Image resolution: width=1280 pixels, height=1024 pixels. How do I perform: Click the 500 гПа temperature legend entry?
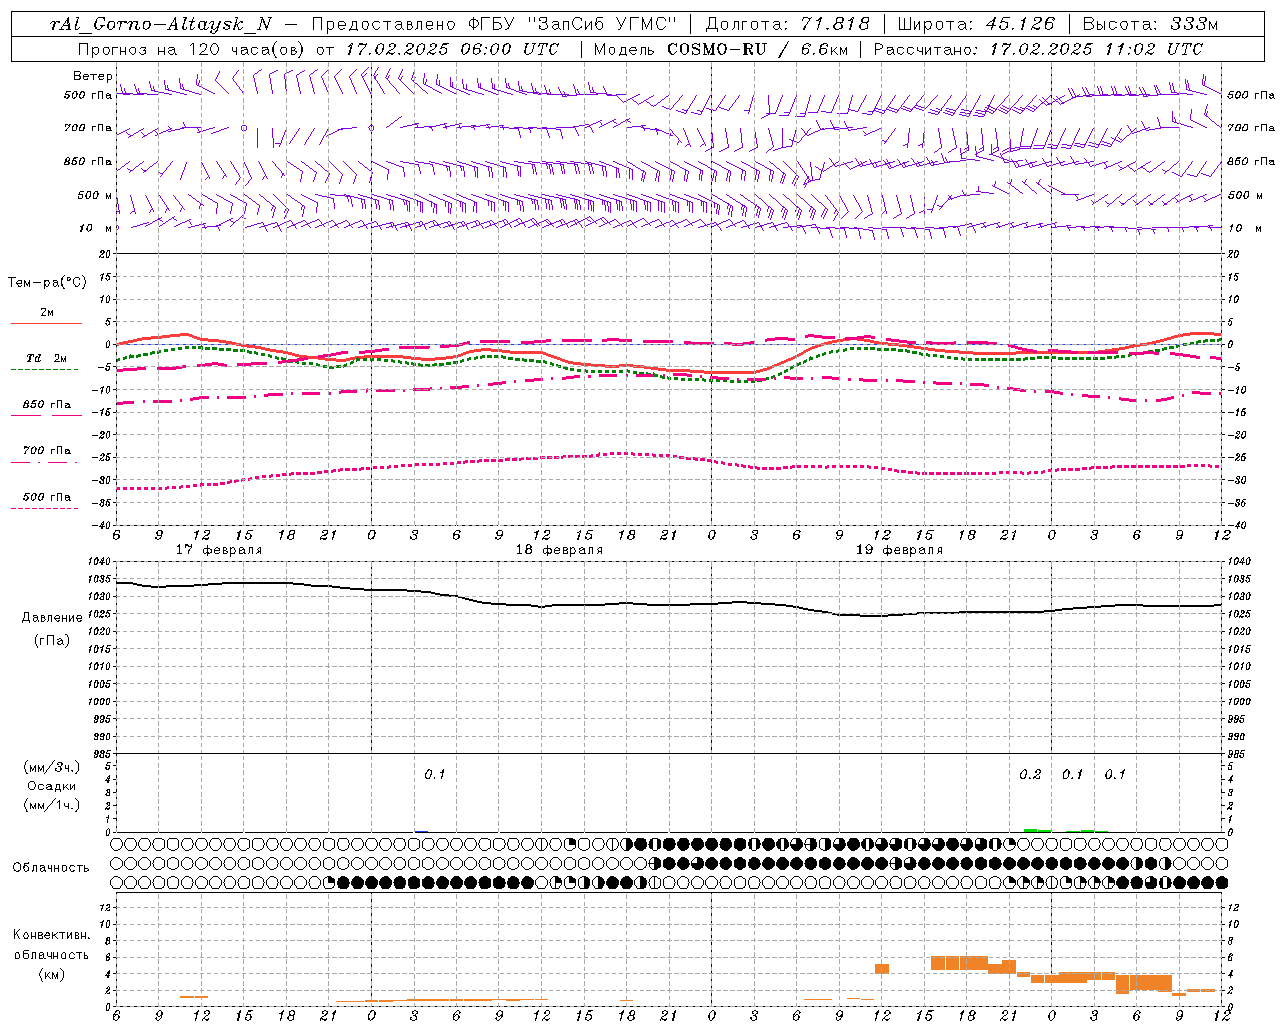tap(46, 497)
